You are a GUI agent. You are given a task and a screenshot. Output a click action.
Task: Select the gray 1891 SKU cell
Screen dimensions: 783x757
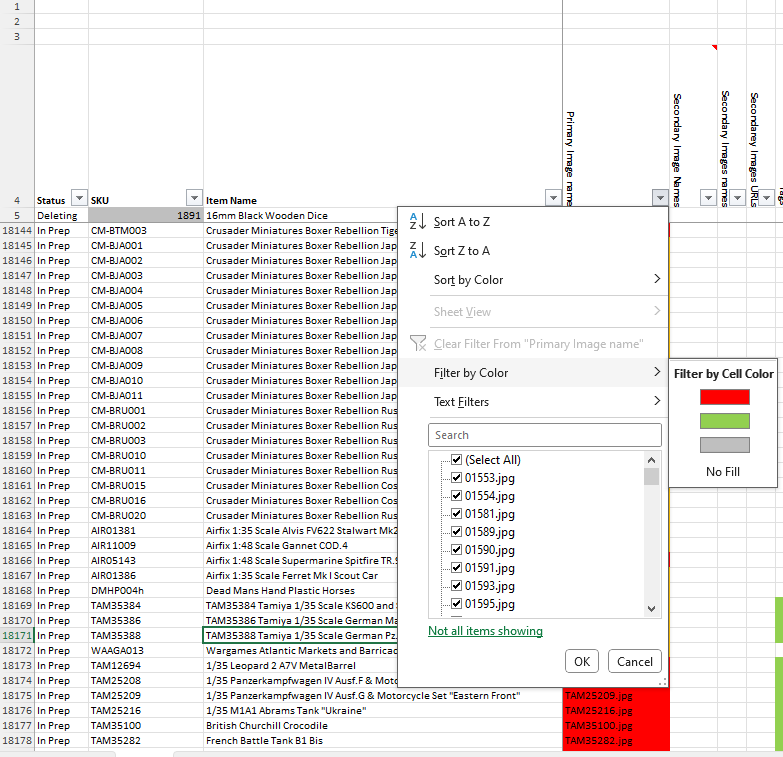(x=146, y=215)
